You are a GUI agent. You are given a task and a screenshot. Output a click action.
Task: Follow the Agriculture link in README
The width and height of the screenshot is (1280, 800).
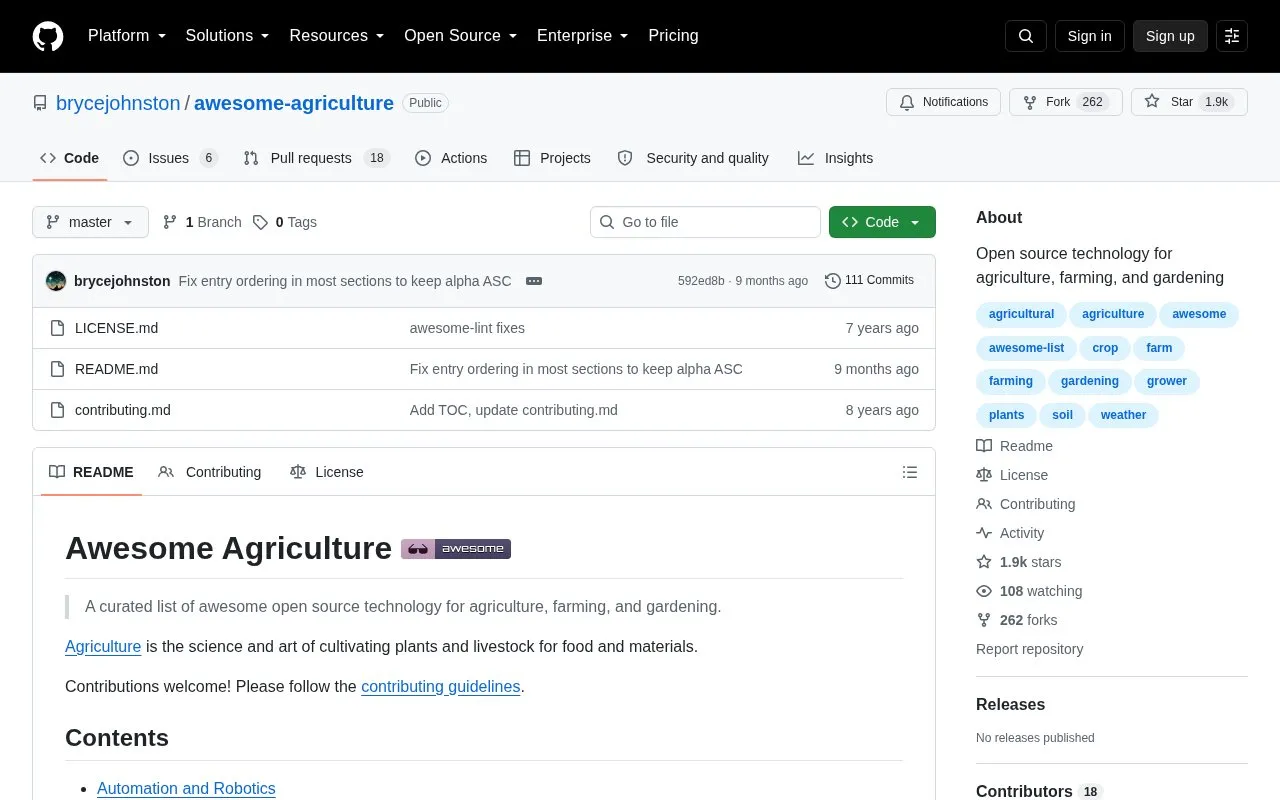103,646
